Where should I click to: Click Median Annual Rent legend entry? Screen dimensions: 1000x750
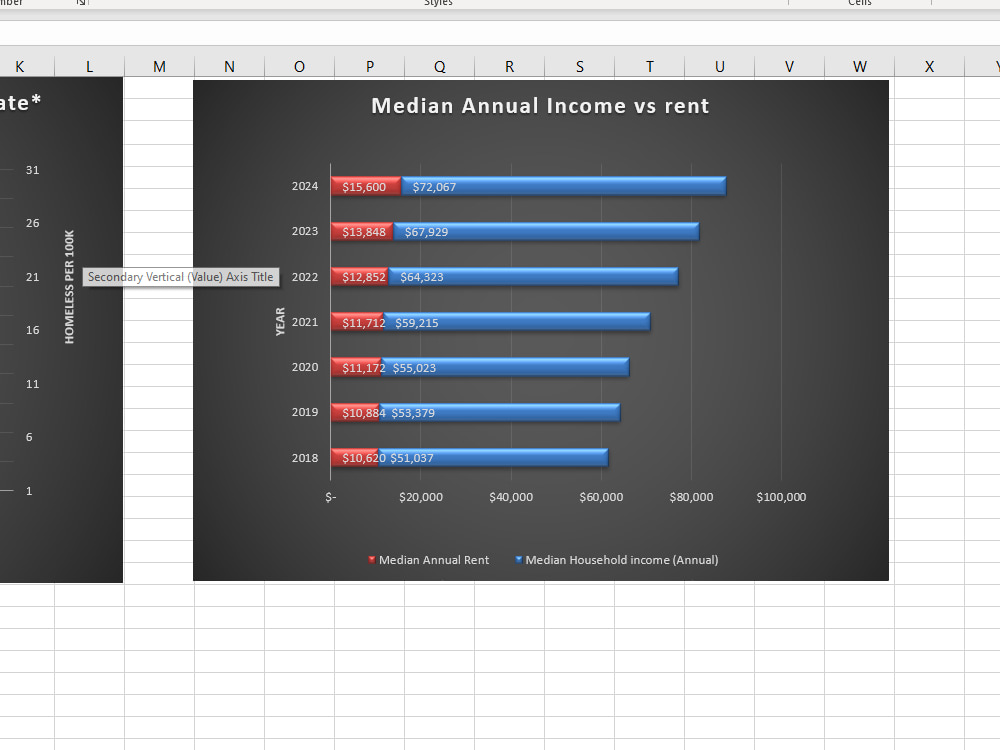(429, 560)
